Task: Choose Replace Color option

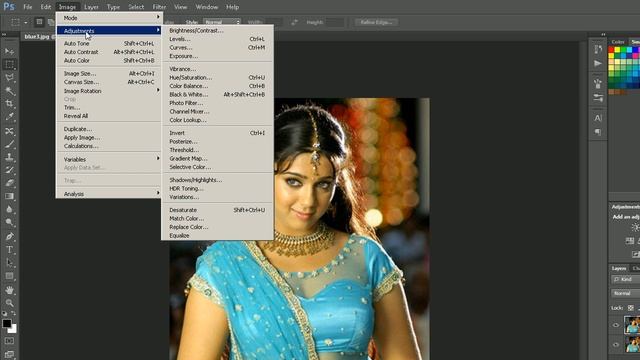Action: coord(217,227)
